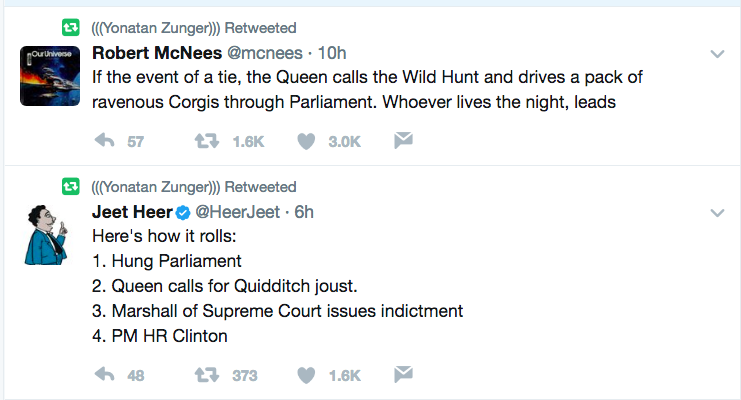
Task: Send Robert McNees's tweet via direct message
Action: pyautogui.click(x=403, y=141)
